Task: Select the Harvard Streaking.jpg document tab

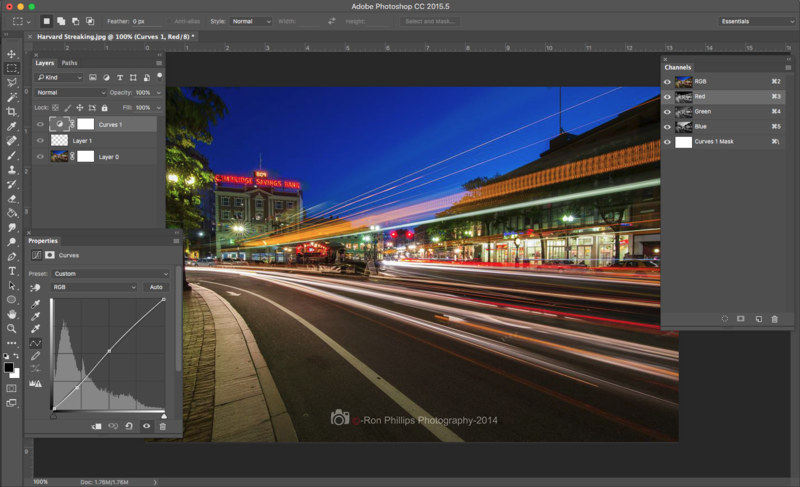Action: [x=117, y=36]
